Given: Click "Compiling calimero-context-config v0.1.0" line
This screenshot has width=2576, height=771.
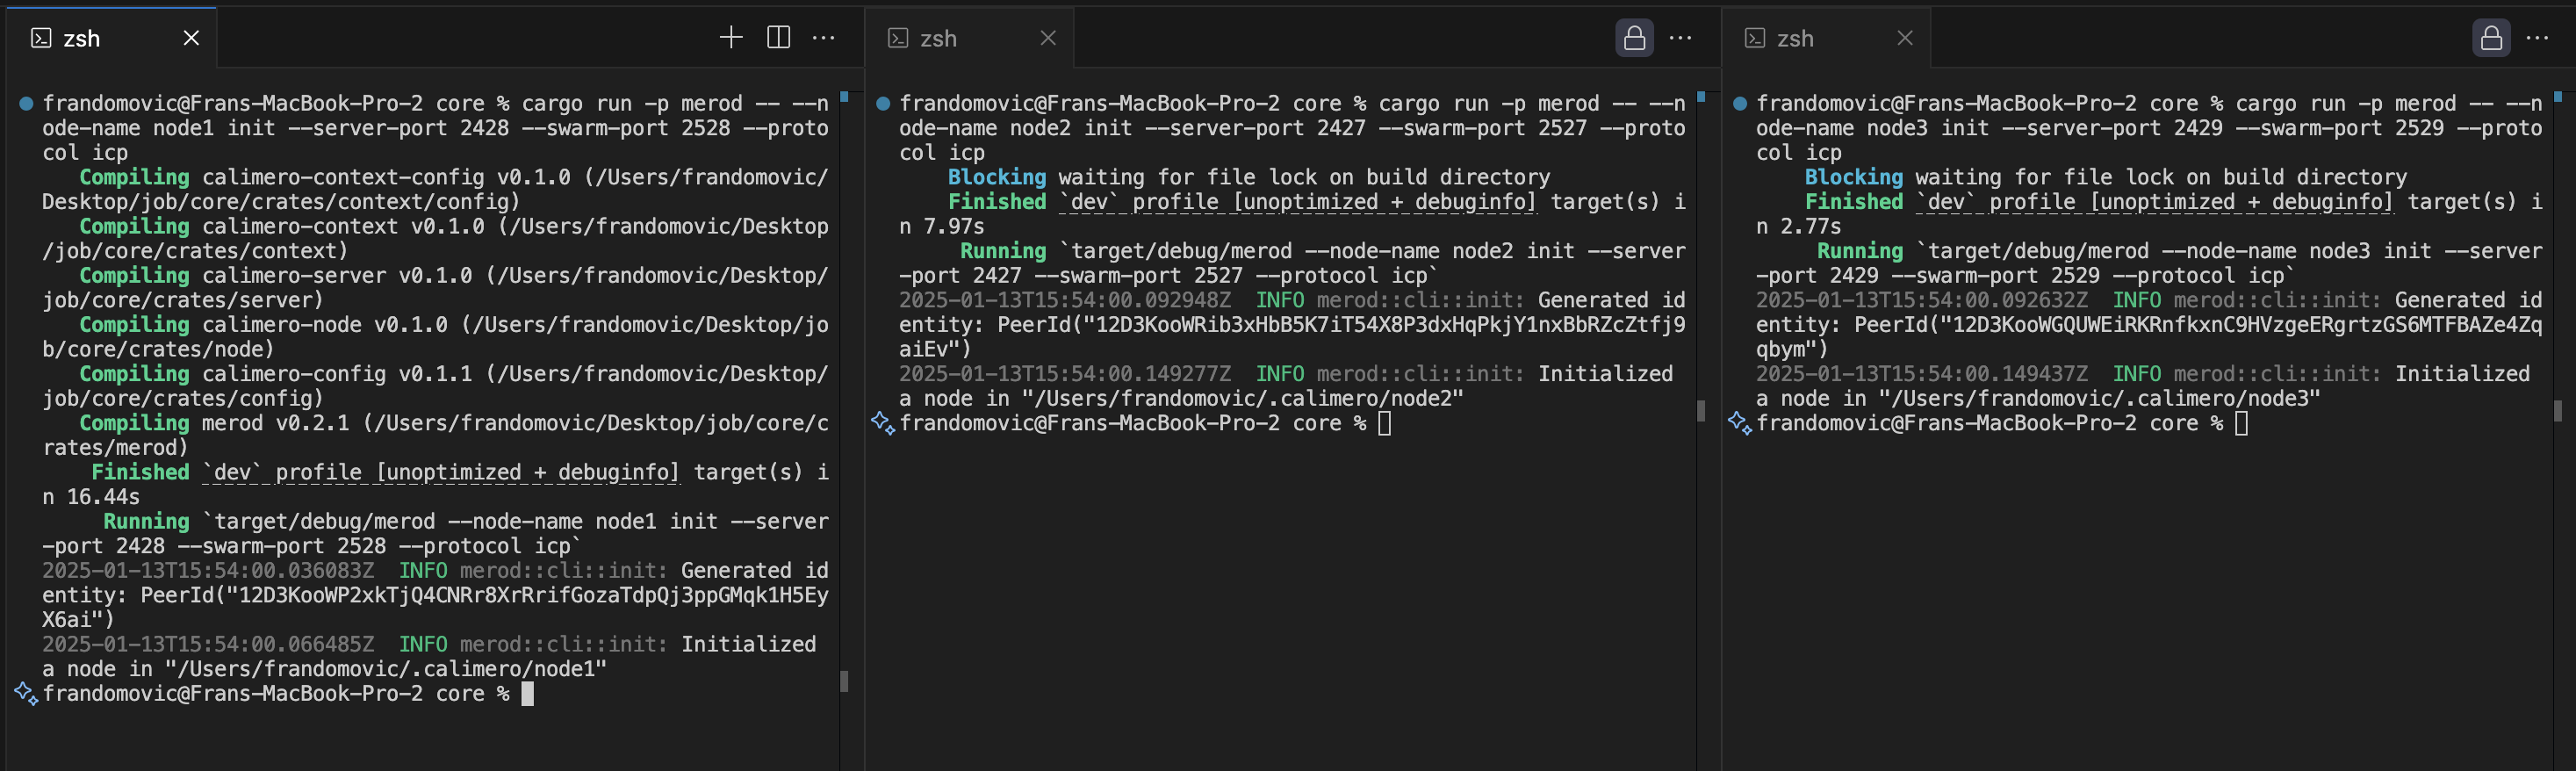Looking at the screenshot, I should pos(435,189).
